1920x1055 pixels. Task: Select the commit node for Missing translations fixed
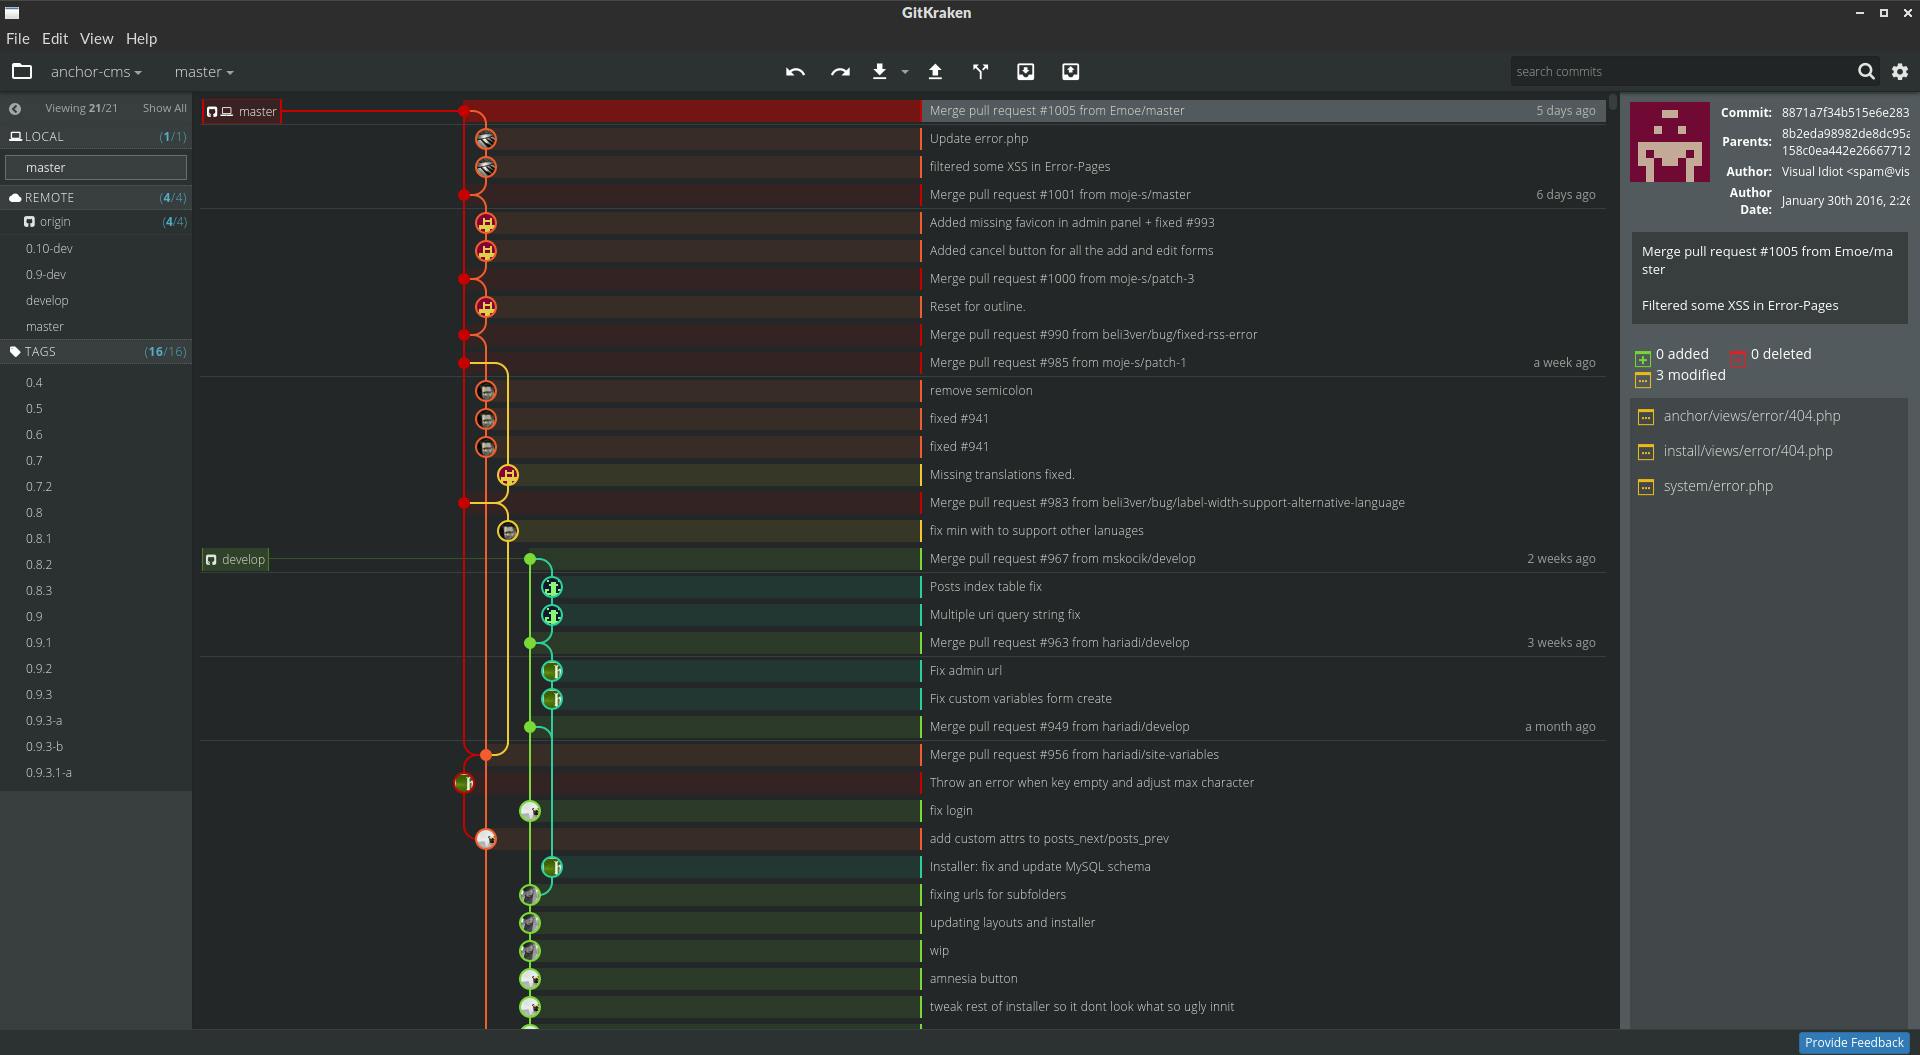coord(508,475)
